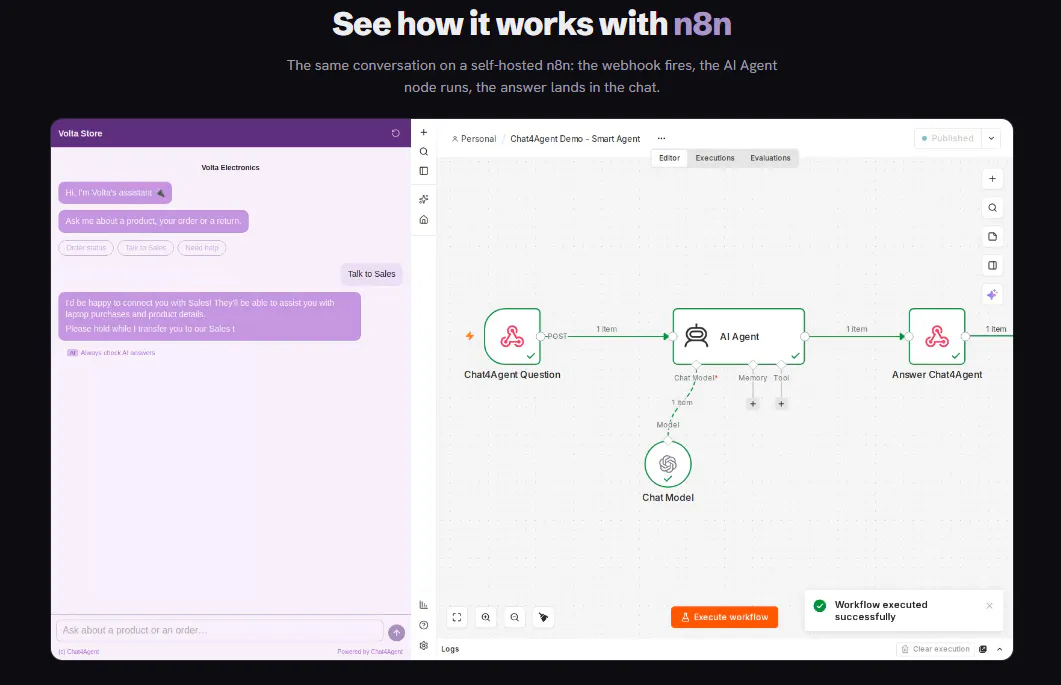The image size is (1061, 685).
Task: Click the Chat Model* connector label
Action: [x=696, y=378]
